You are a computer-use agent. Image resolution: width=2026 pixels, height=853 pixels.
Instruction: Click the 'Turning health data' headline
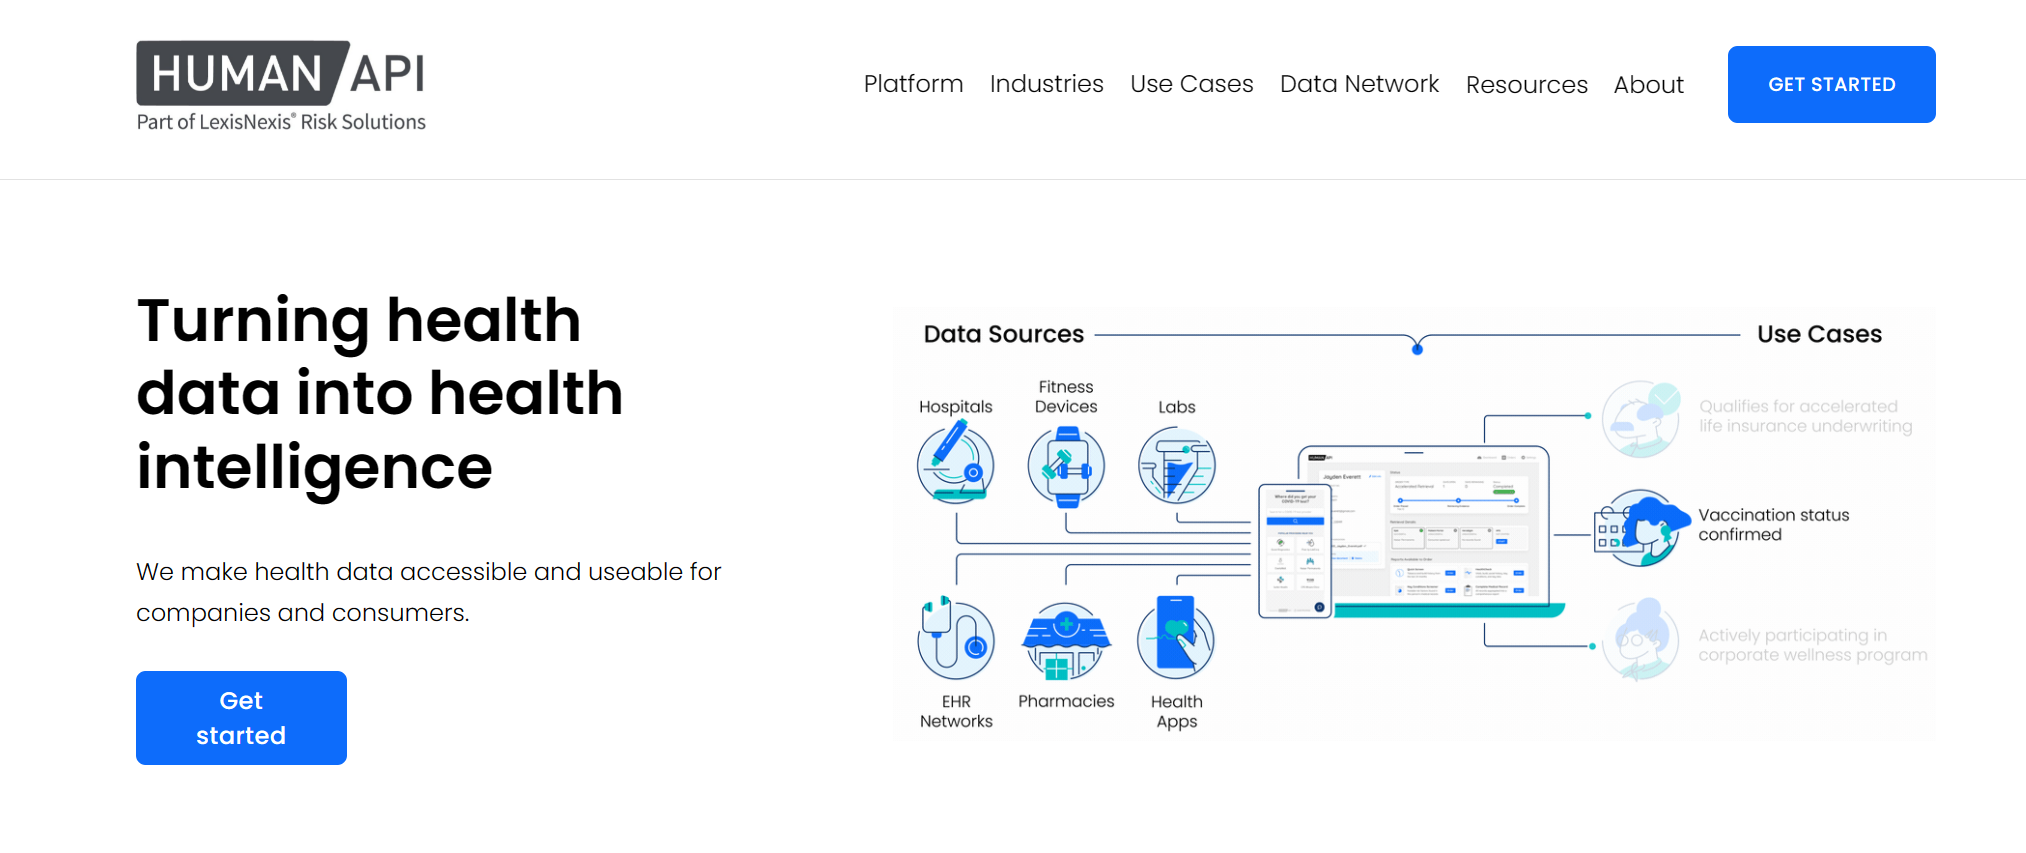tap(380, 393)
